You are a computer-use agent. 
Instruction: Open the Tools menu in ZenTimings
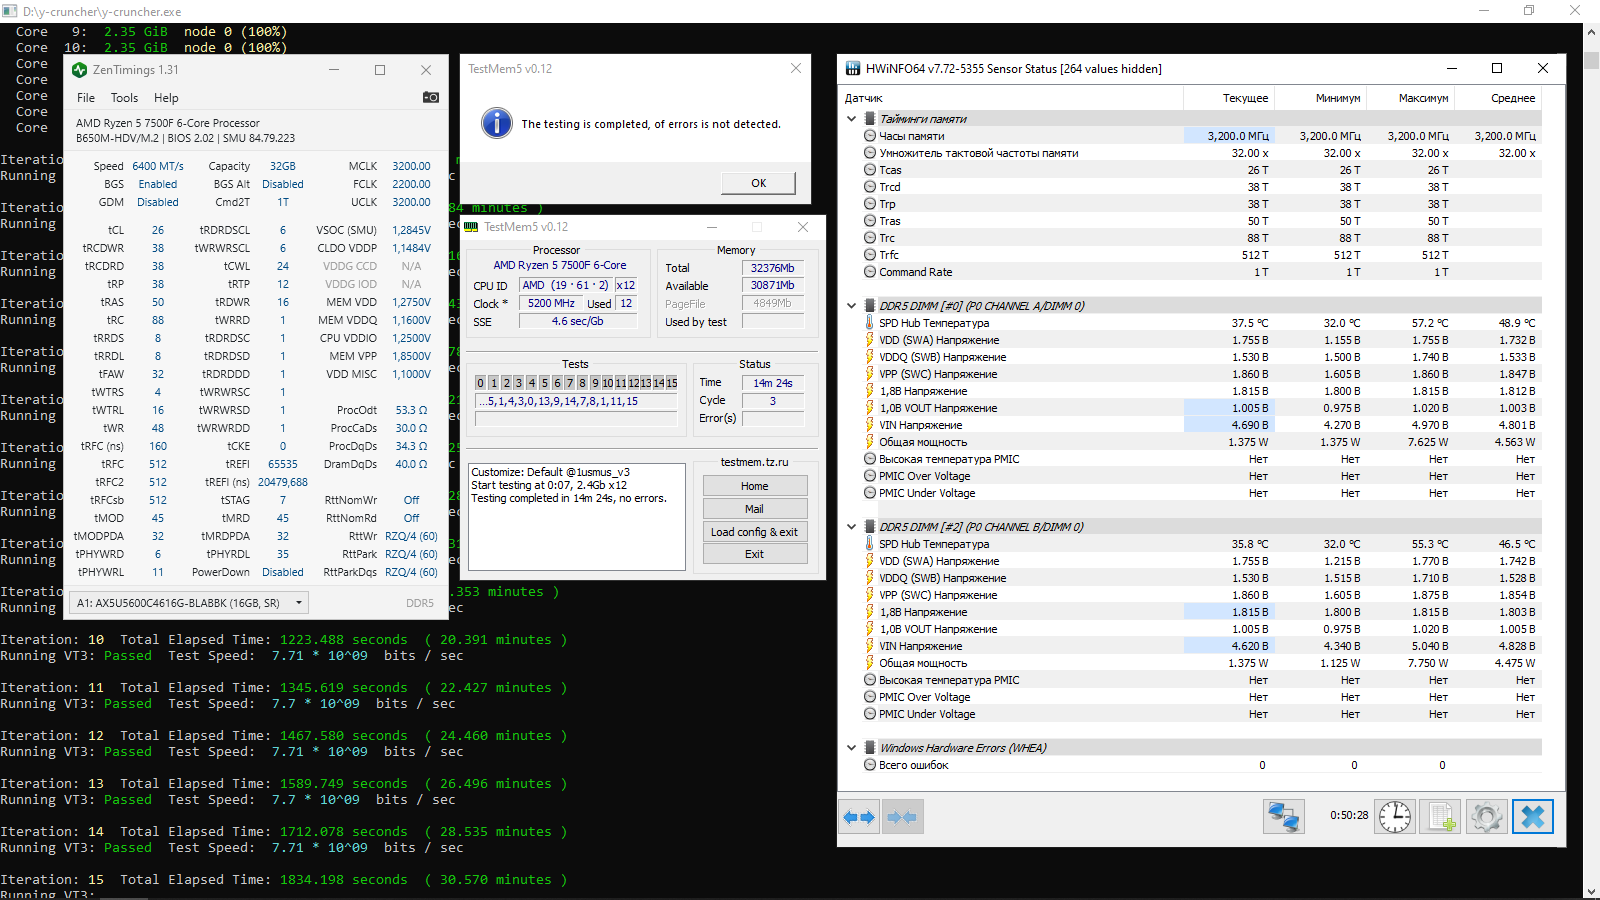click(124, 98)
